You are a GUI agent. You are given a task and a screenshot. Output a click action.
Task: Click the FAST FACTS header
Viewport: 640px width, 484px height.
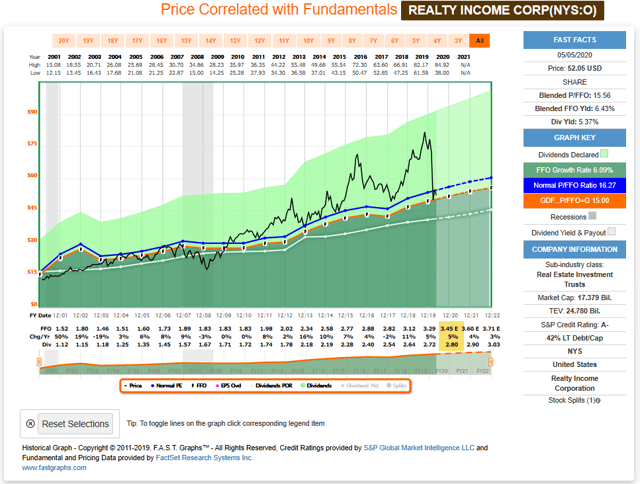[574, 40]
